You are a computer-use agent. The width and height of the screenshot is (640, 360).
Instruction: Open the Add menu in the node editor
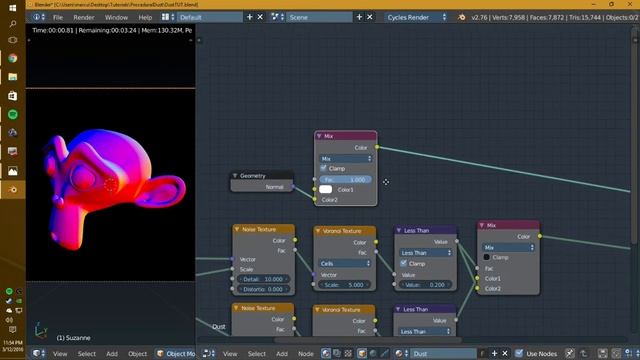pyautogui.click(x=282, y=353)
